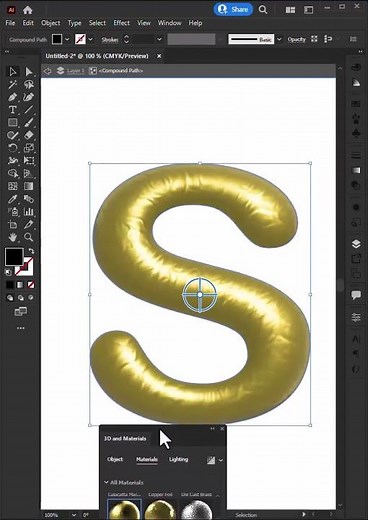
Task: Open zoom level 100% dropdown
Action: point(74,515)
